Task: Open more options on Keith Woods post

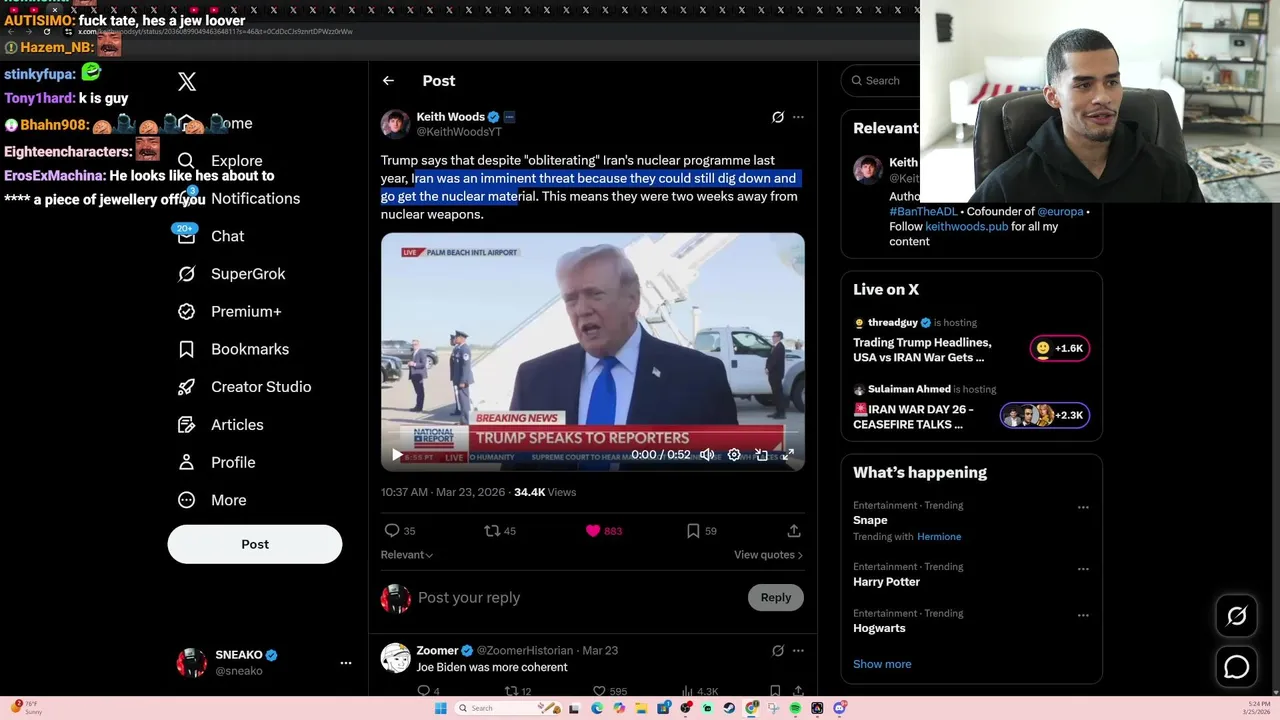Action: tap(798, 117)
